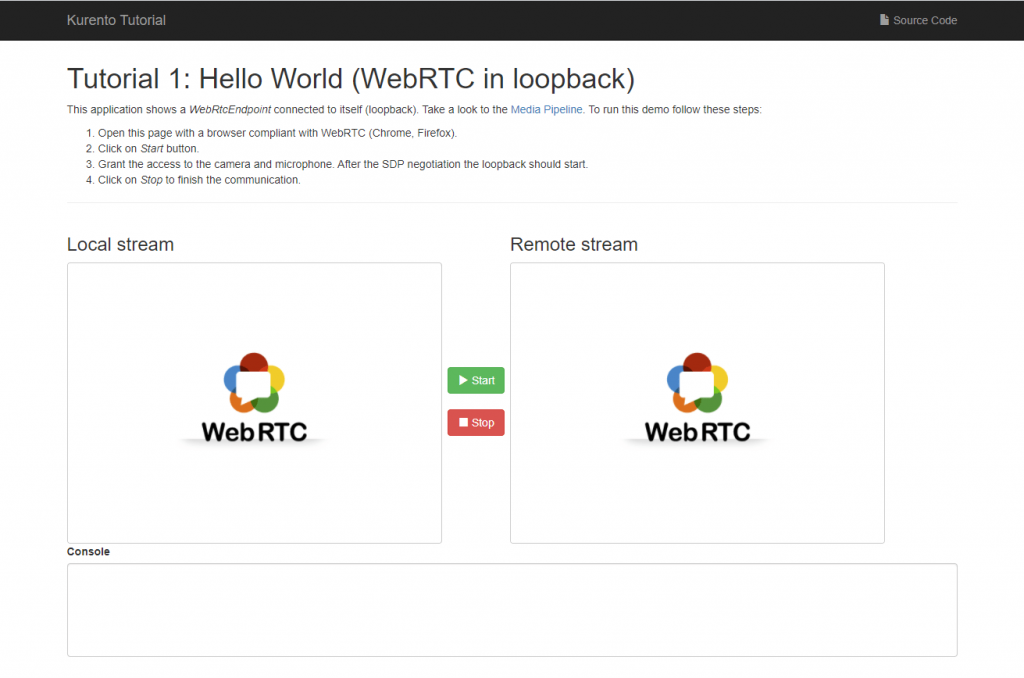The height and width of the screenshot is (678, 1024).
Task: Click the play icon inside the Start button
Action: (x=463, y=380)
